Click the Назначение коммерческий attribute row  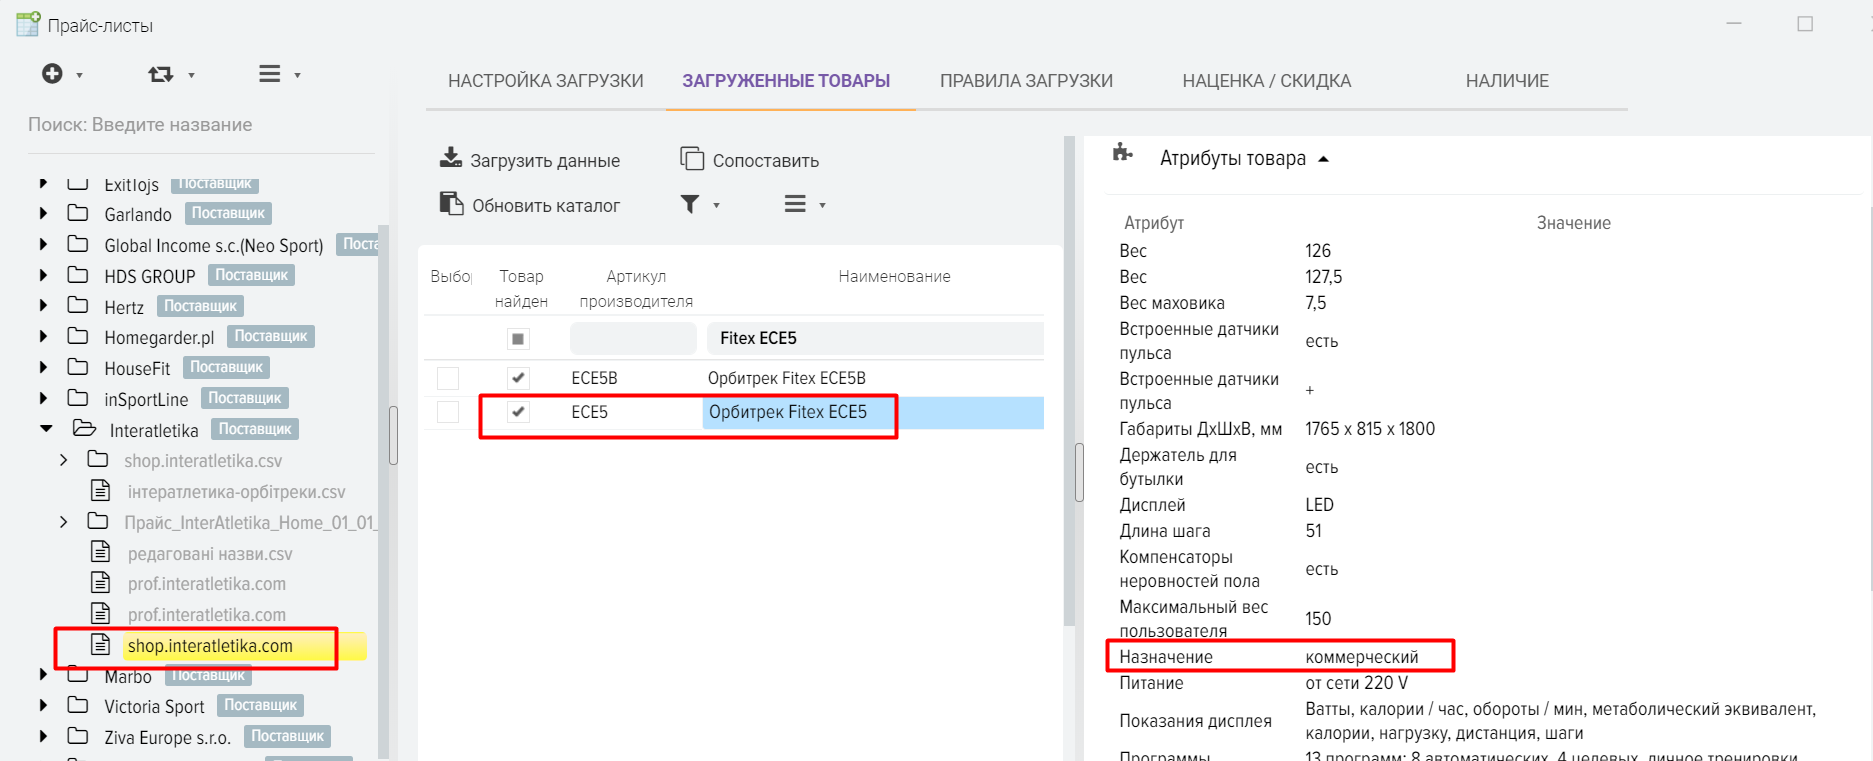coord(1280,657)
